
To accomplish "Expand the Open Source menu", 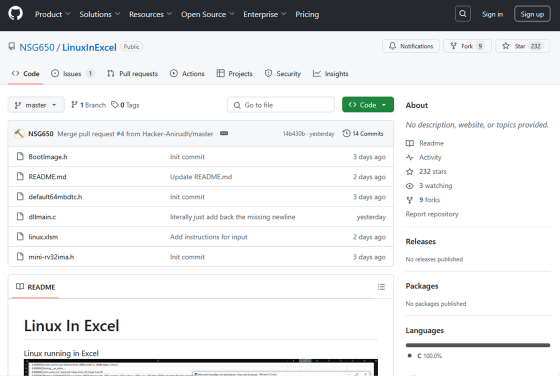I will (208, 14).
